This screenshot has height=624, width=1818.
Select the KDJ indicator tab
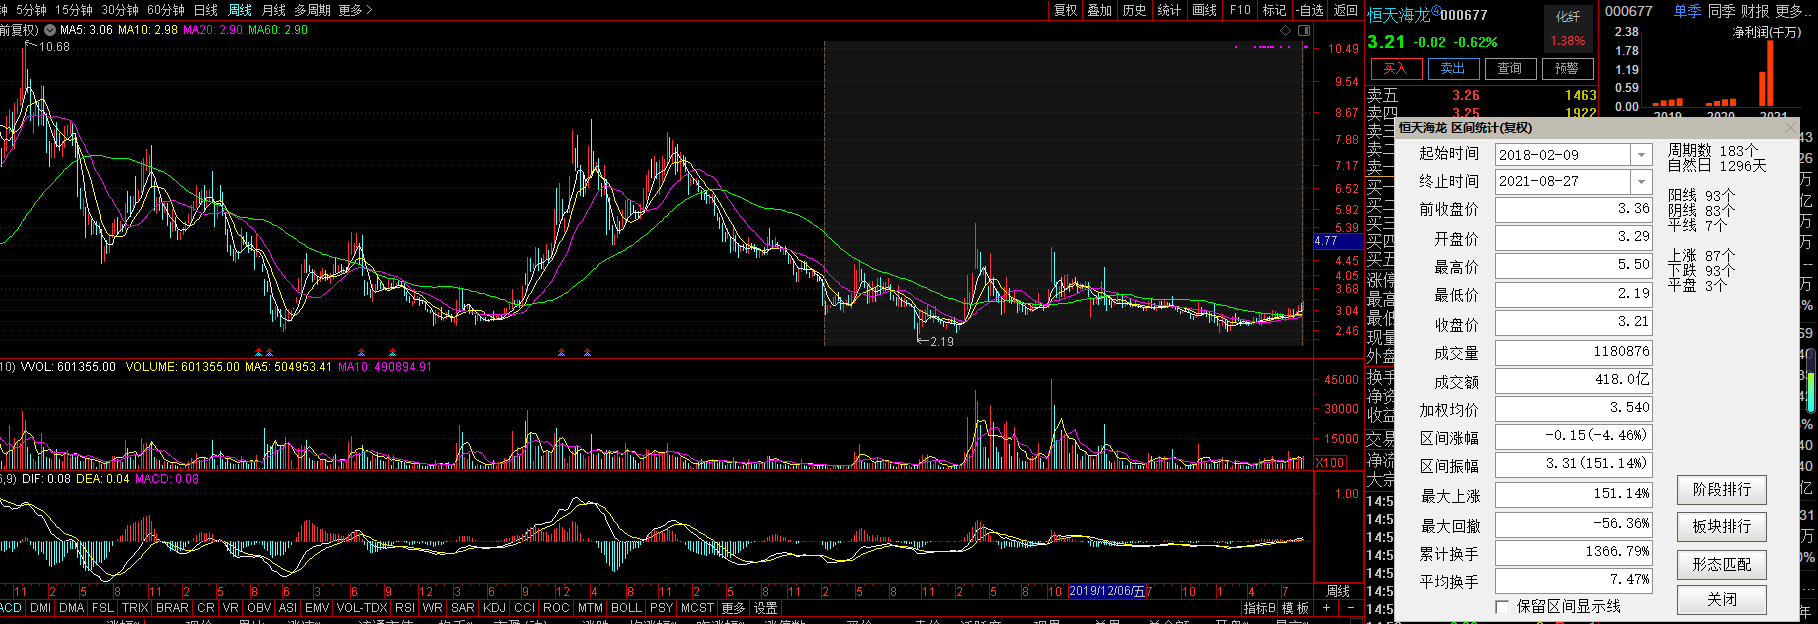[x=494, y=608]
